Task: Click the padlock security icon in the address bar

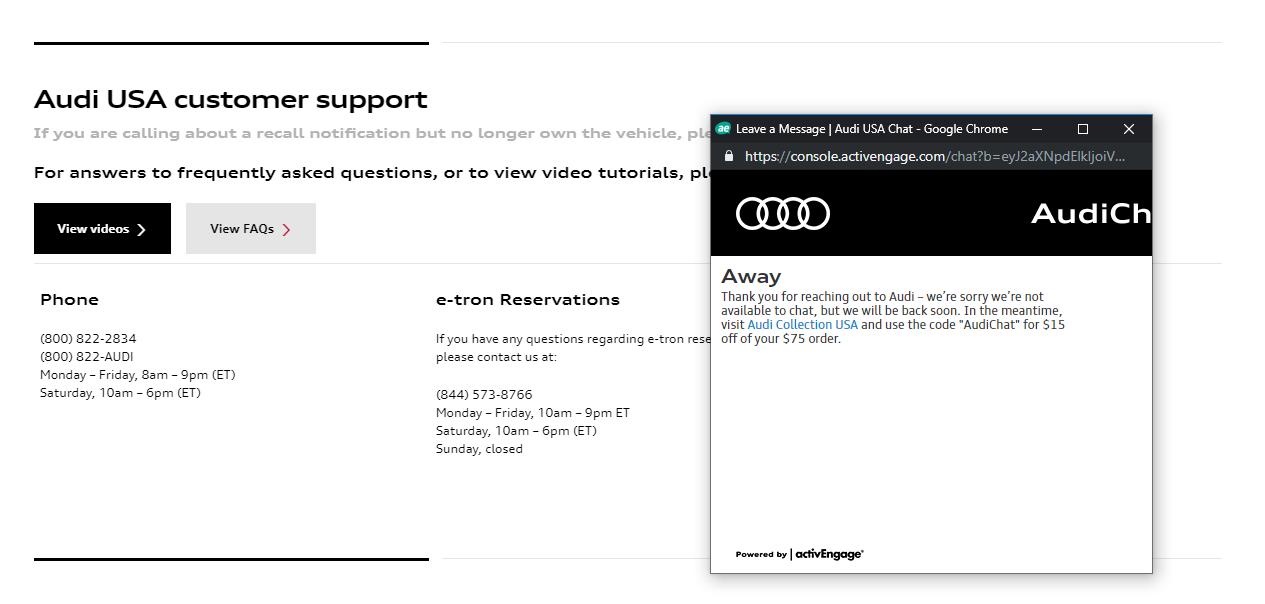Action: point(728,156)
